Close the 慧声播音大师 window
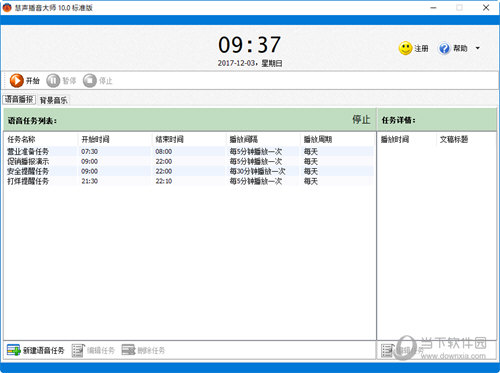This screenshot has width=500, height=373. click(486, 8)
